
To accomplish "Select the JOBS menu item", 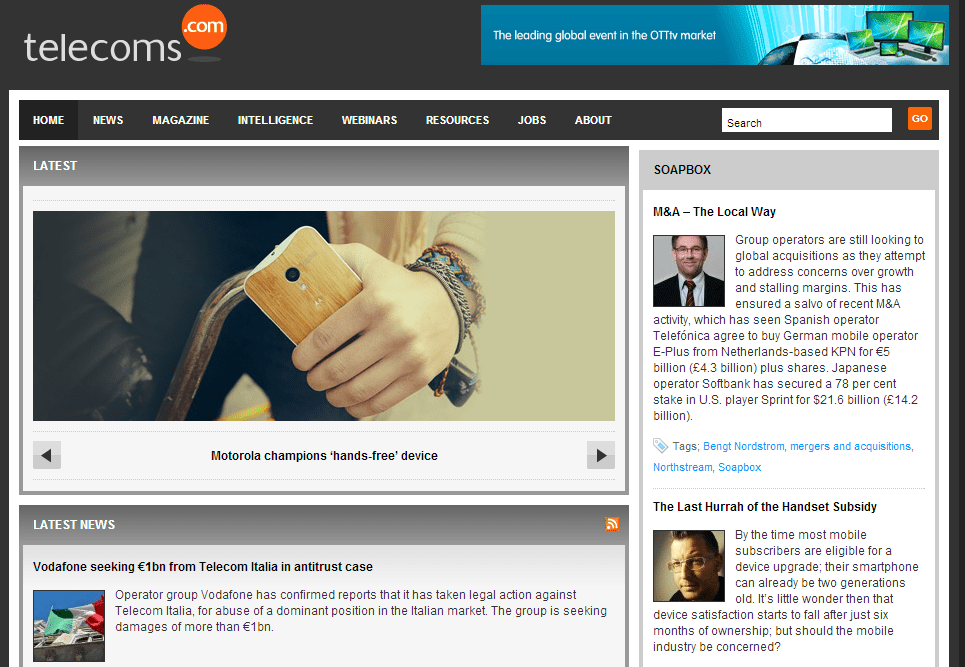I will [x=532, y=120].
